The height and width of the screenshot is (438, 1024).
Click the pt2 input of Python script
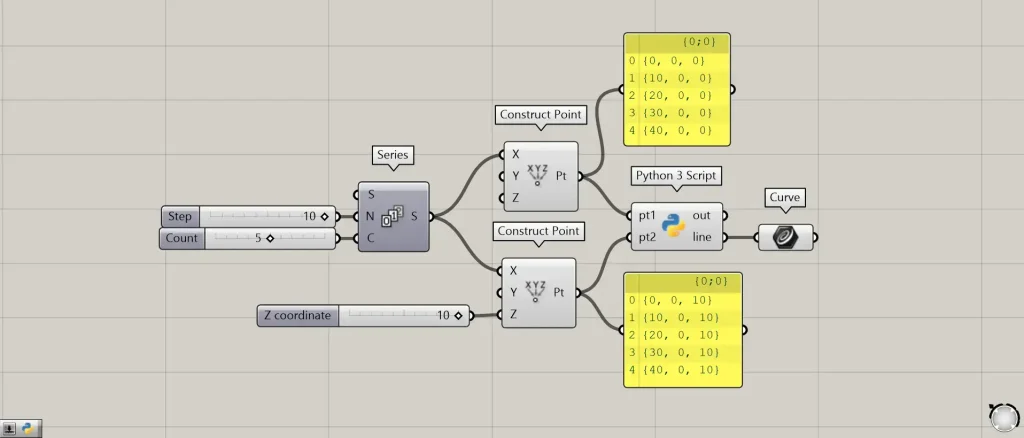click(x=643, y=238)
